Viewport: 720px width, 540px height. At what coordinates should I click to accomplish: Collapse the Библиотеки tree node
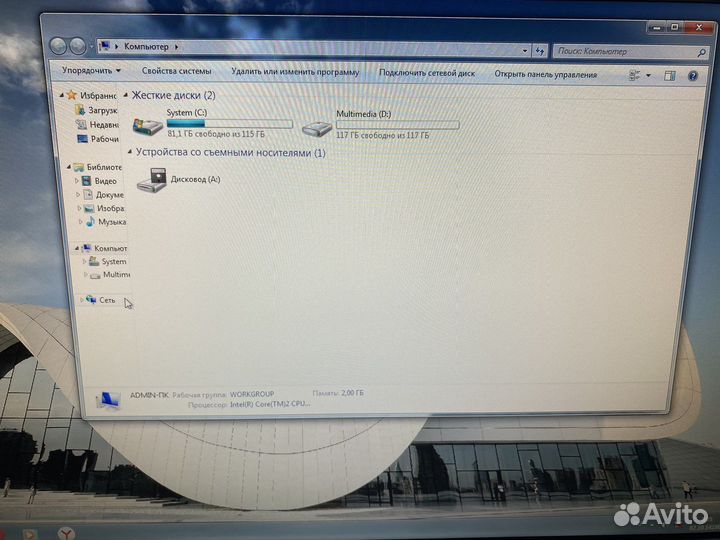pos(69,167)
